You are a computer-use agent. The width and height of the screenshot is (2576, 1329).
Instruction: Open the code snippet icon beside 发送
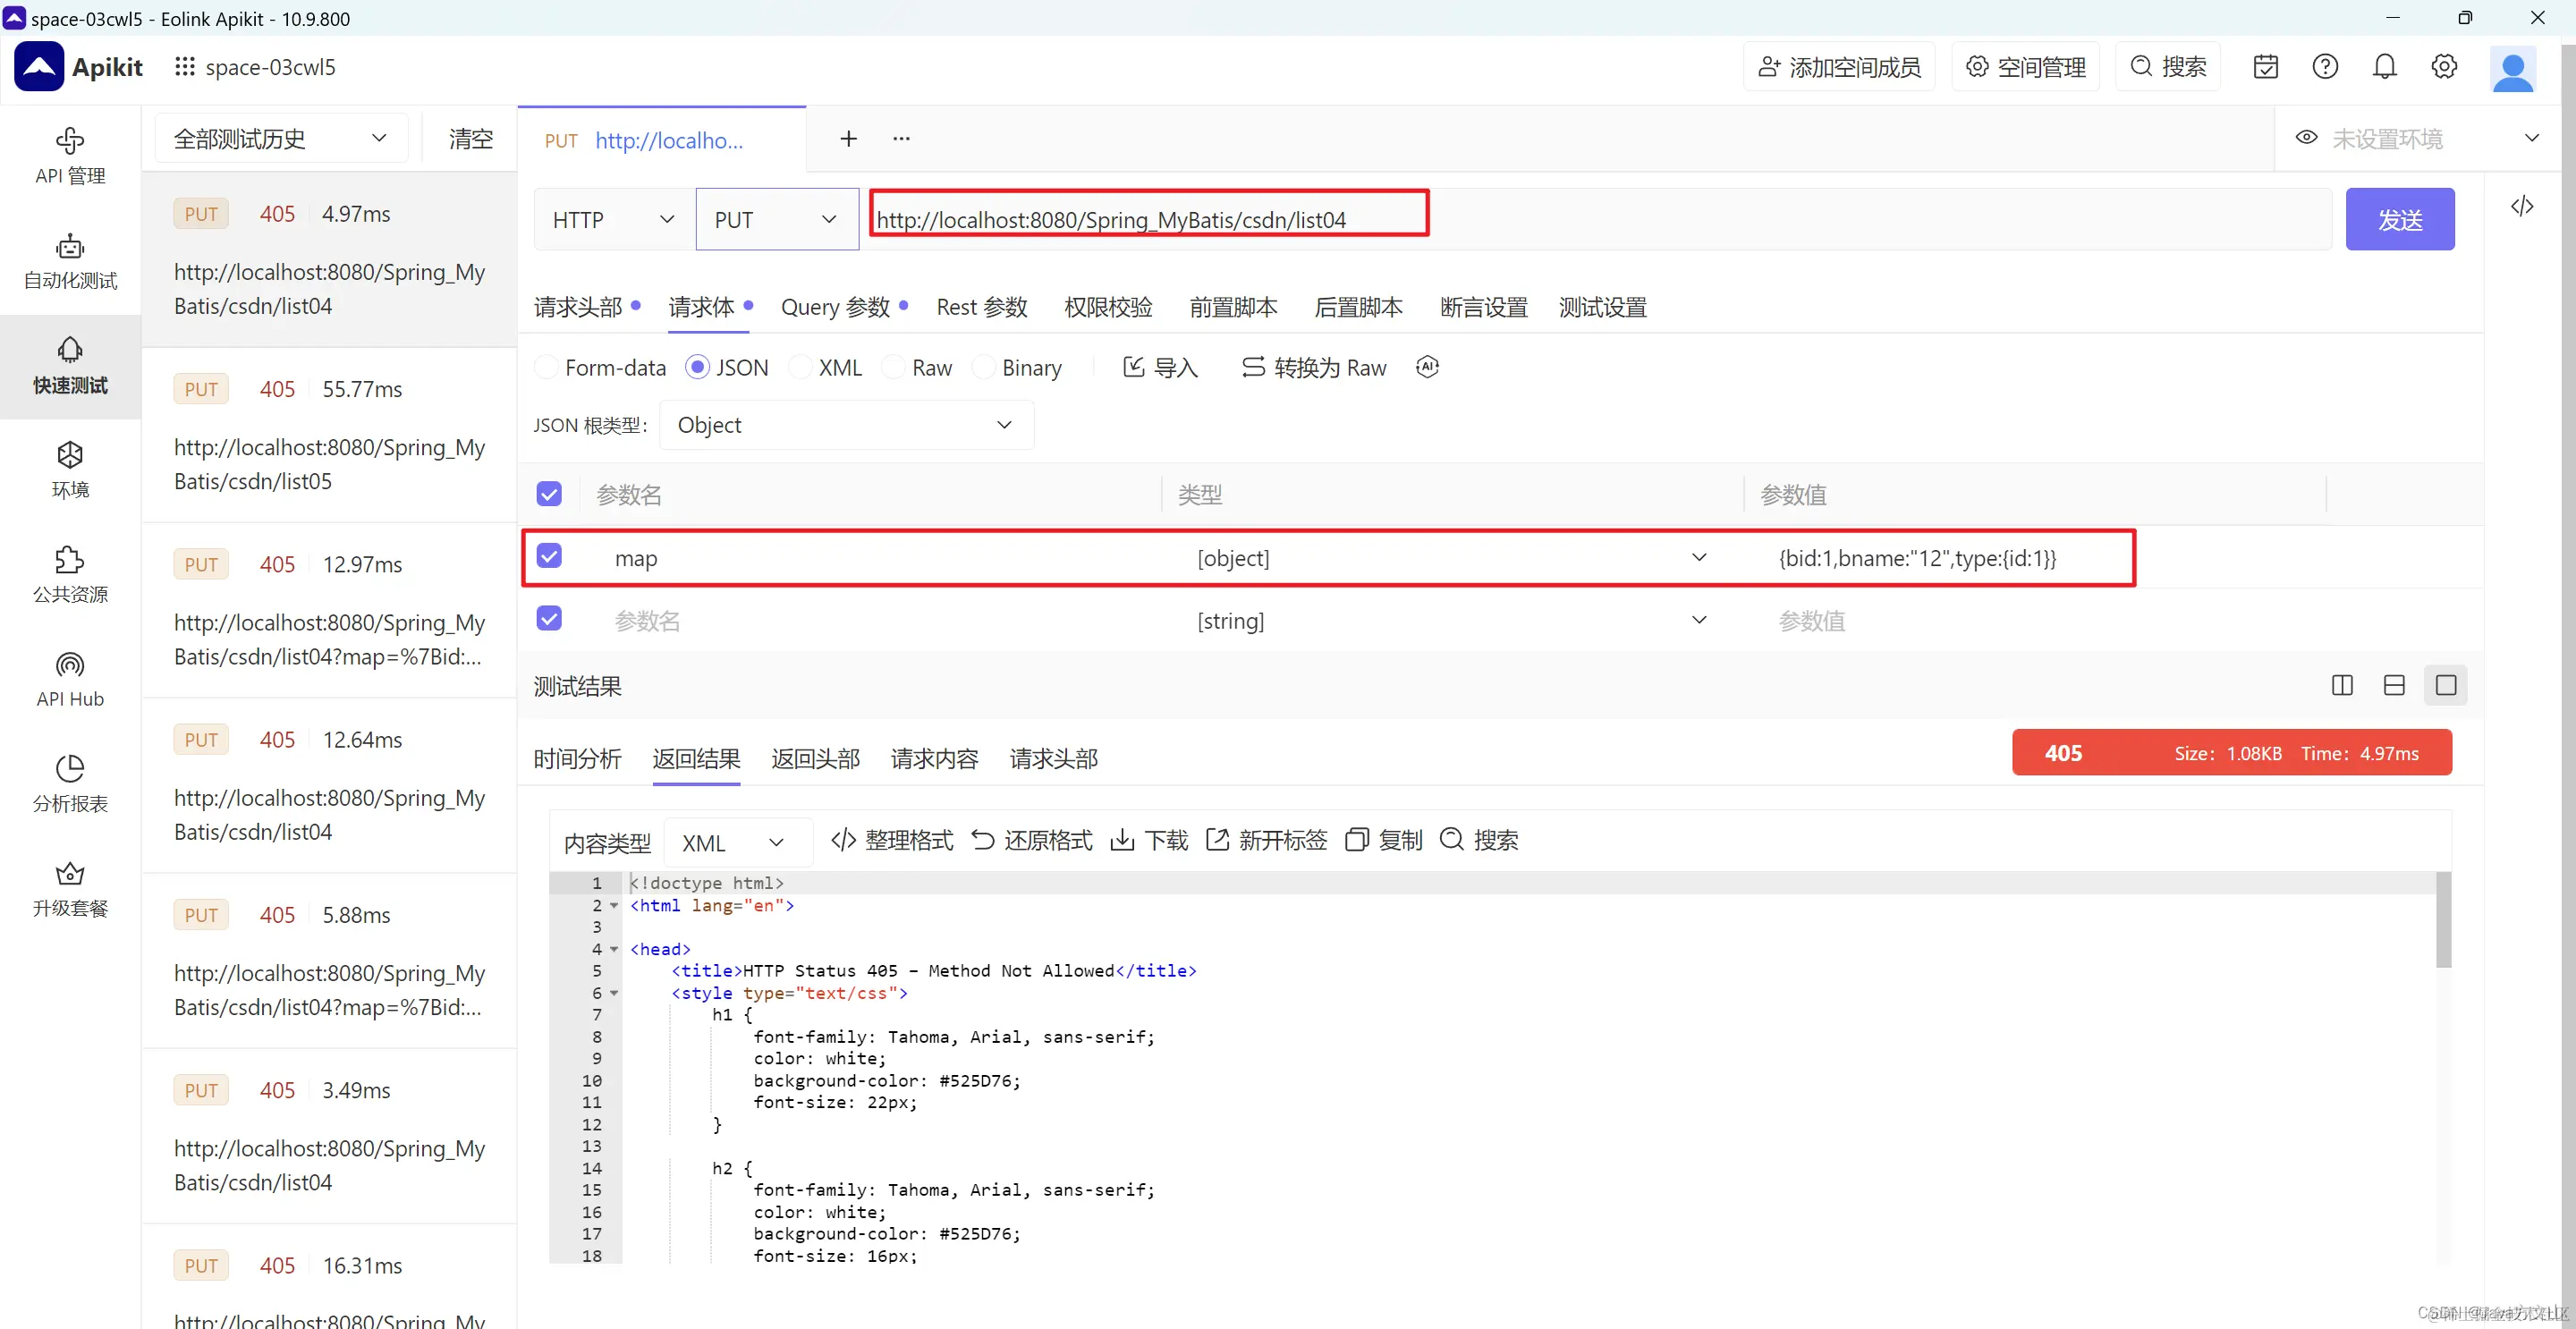[x=2521, y=207]
